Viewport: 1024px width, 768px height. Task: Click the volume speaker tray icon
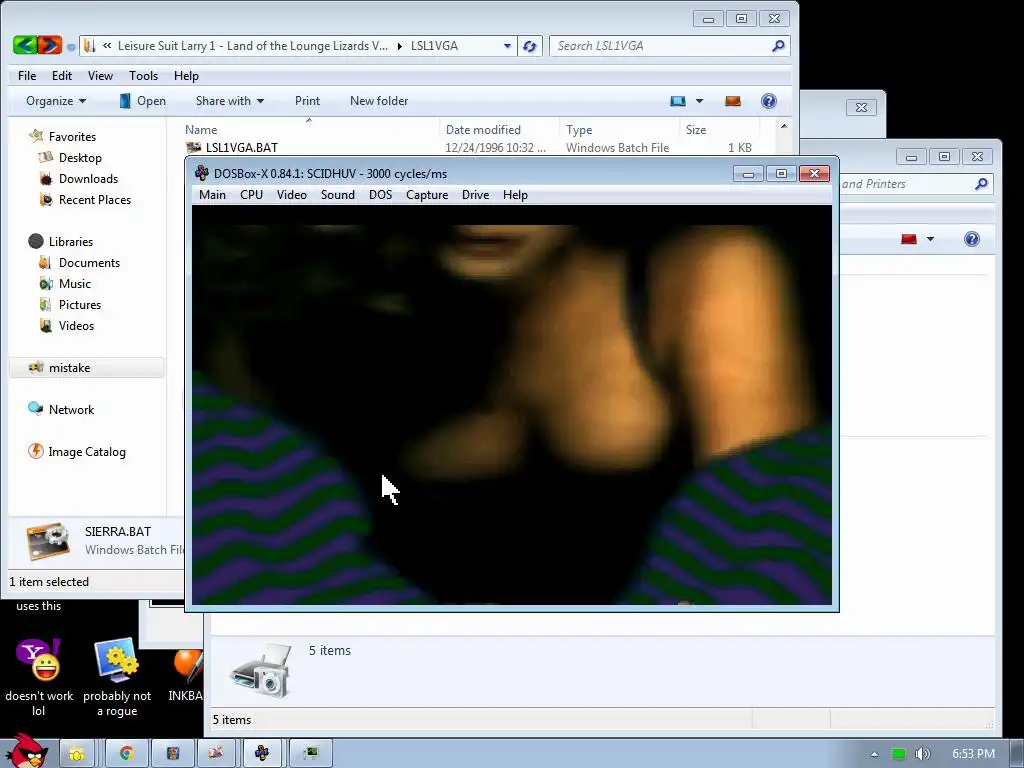922,754
